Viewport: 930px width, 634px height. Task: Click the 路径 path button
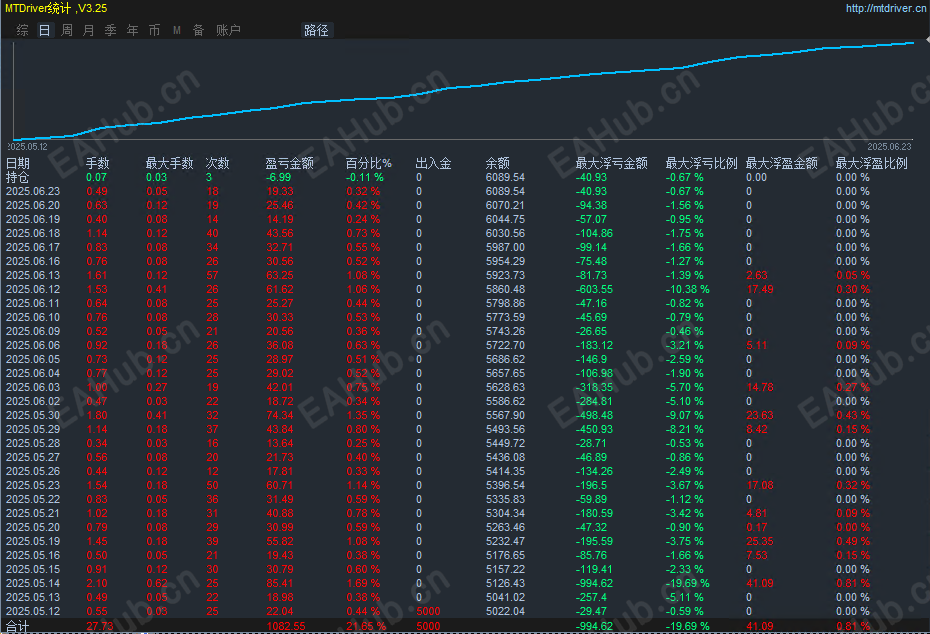click(x=316, y=30)
